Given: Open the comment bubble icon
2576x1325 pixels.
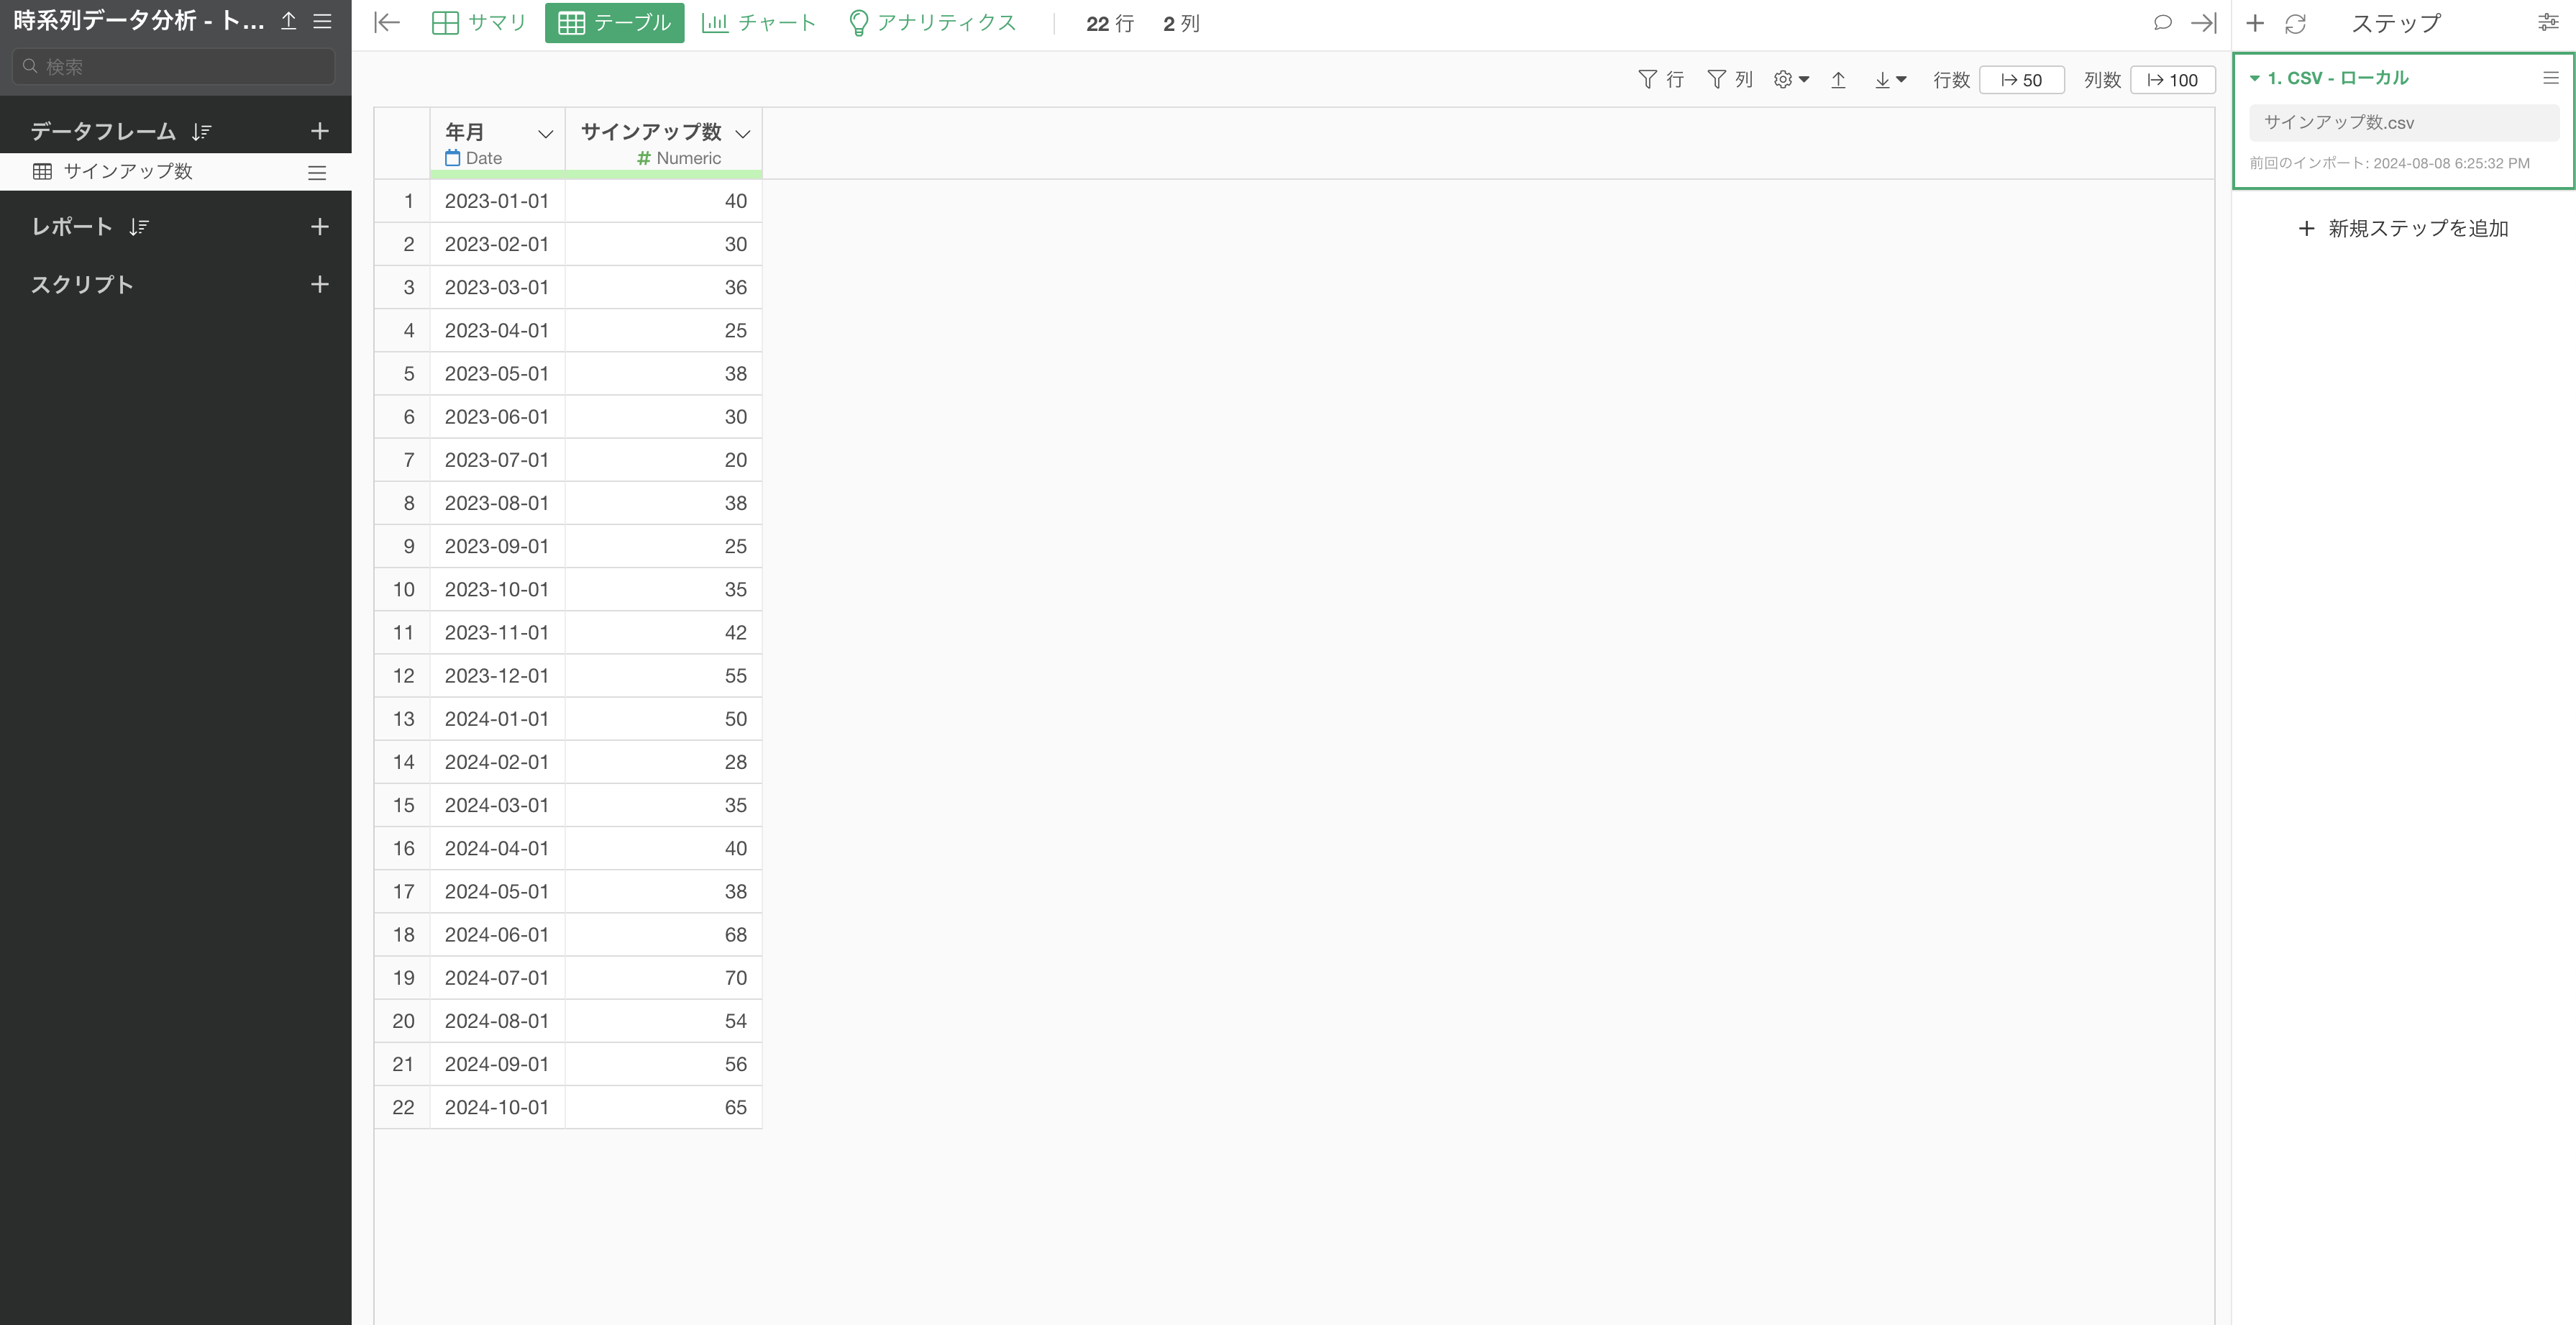Looking at the screenshot, I should [2162, 22].
